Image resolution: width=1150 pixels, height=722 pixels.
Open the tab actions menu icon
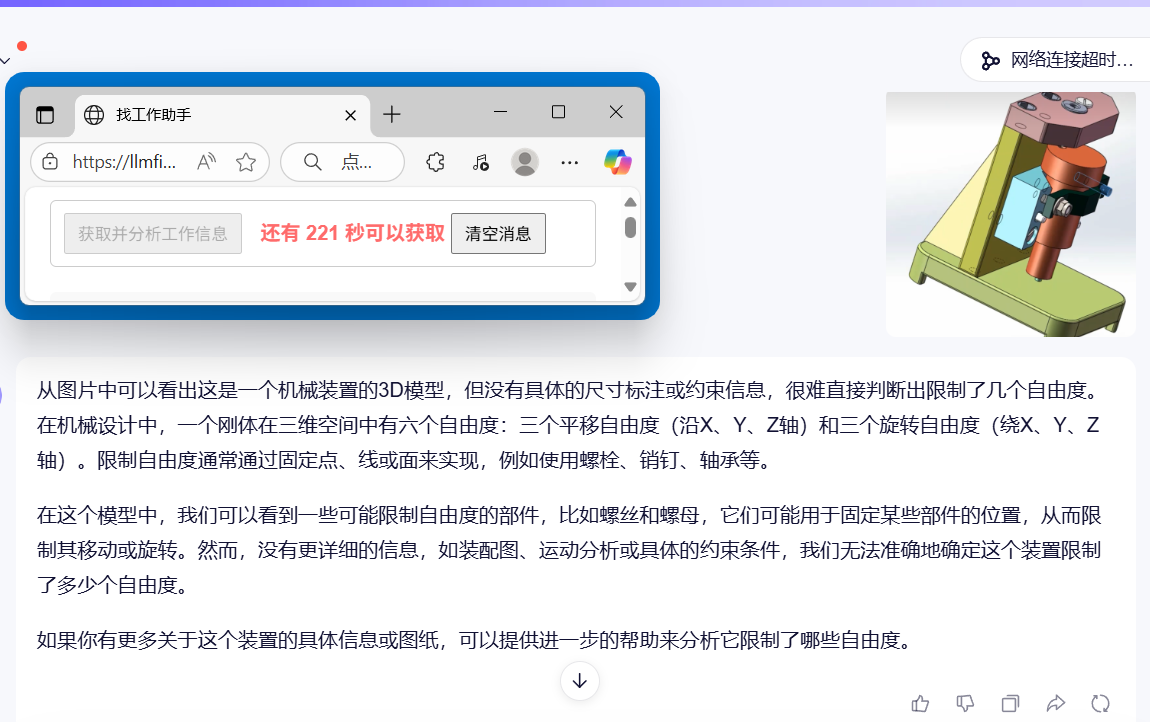(45, 114)
